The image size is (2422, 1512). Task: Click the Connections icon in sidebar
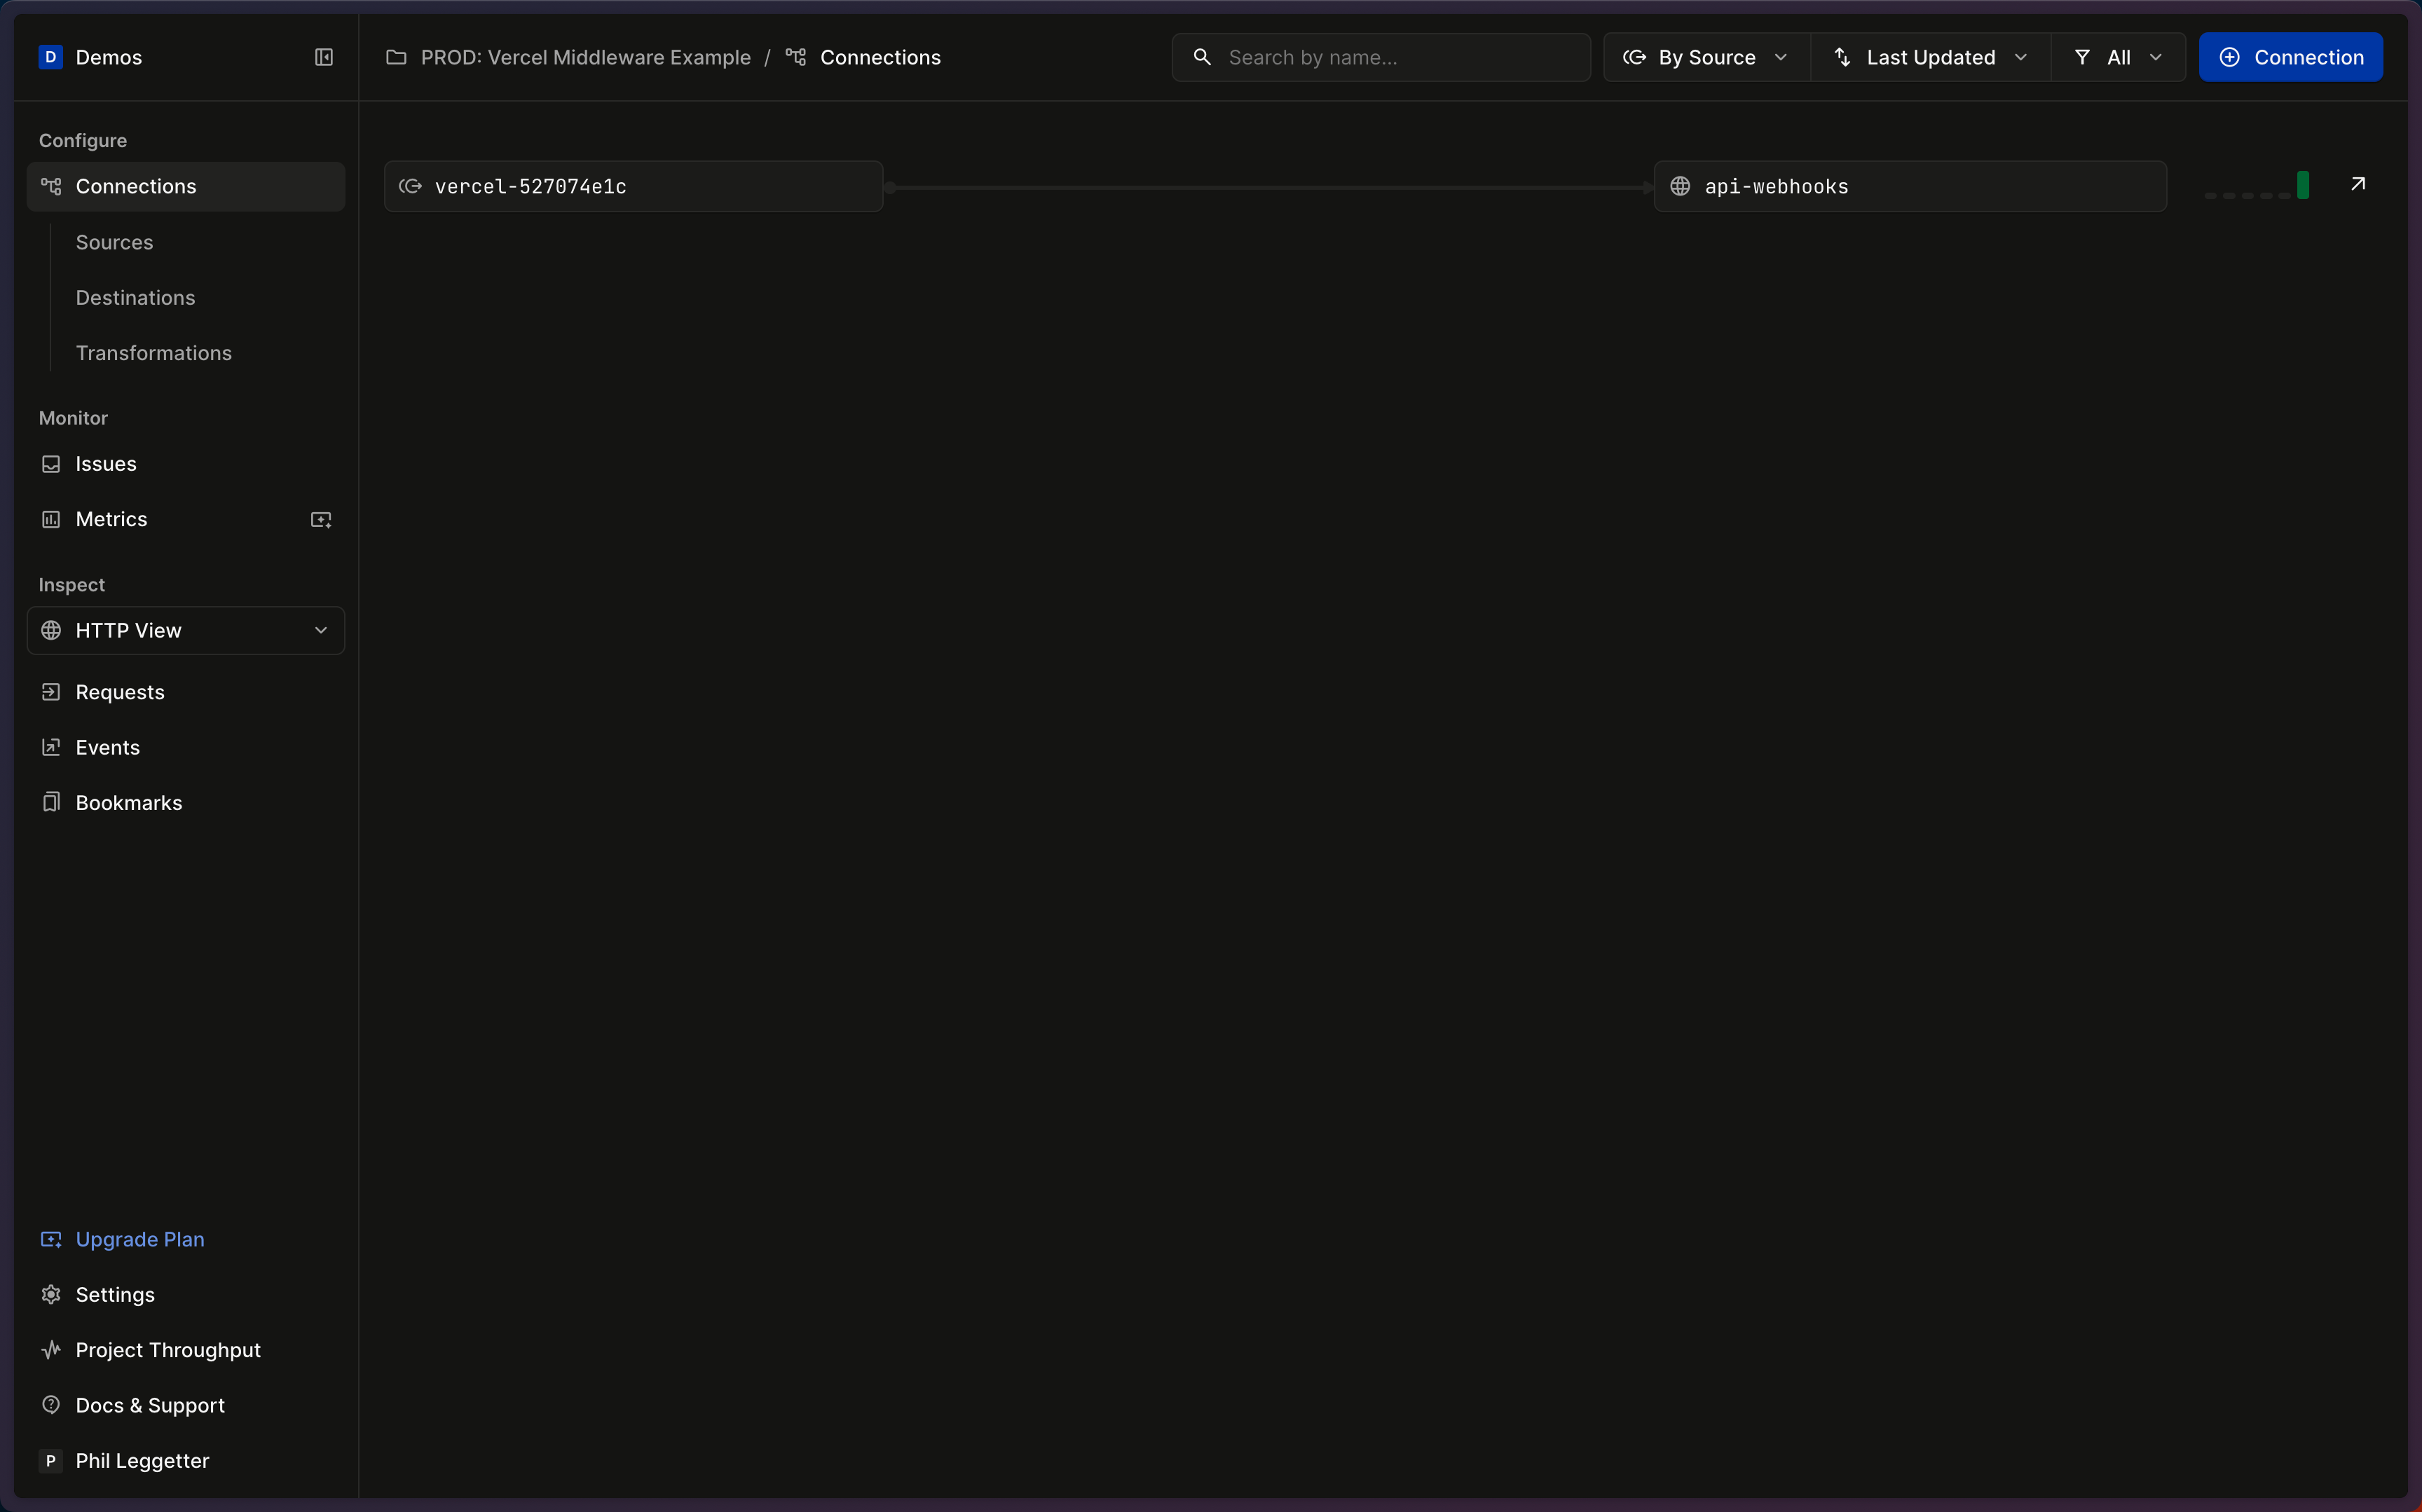50,186
